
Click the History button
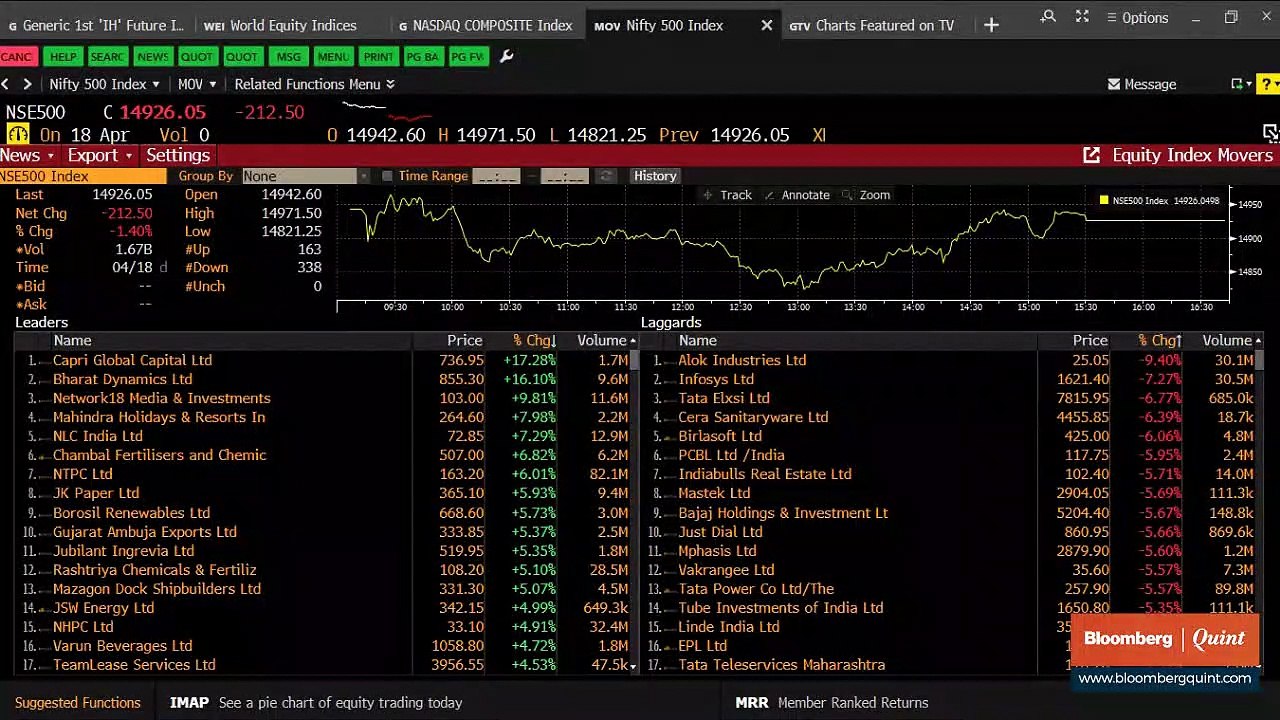click(x=655, y=176)
